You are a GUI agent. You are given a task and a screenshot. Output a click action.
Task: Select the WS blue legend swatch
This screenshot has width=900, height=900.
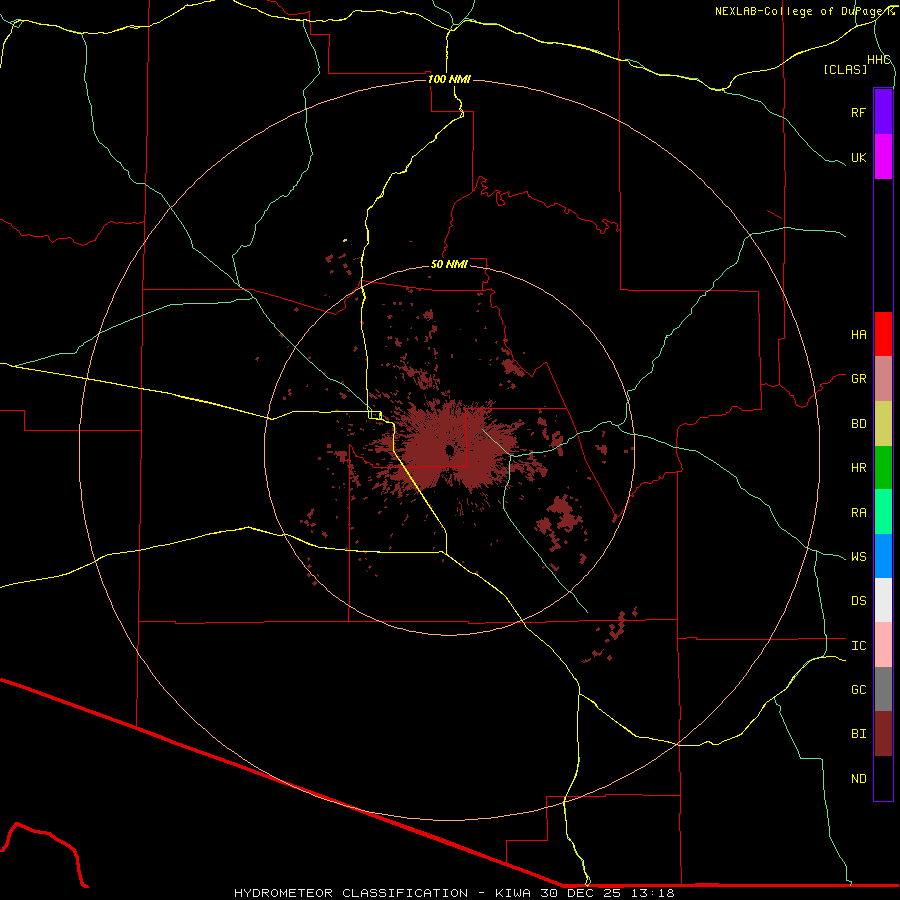883,556
